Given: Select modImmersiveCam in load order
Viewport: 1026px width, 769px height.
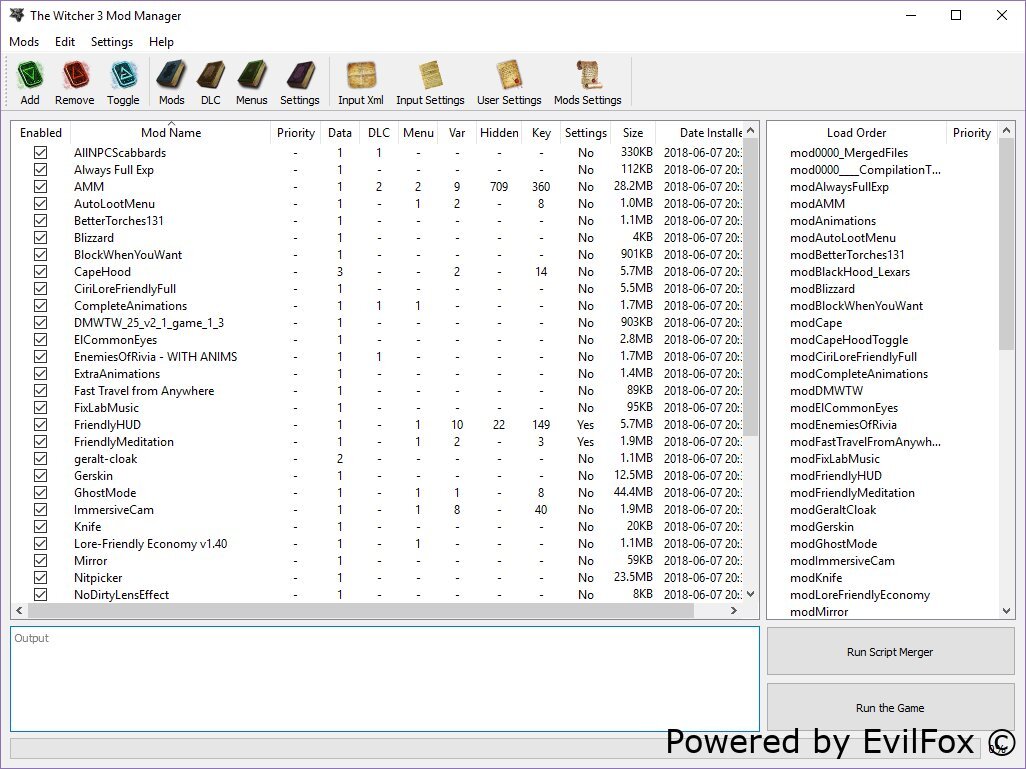Looking at the screenshot, I should 841,561.
